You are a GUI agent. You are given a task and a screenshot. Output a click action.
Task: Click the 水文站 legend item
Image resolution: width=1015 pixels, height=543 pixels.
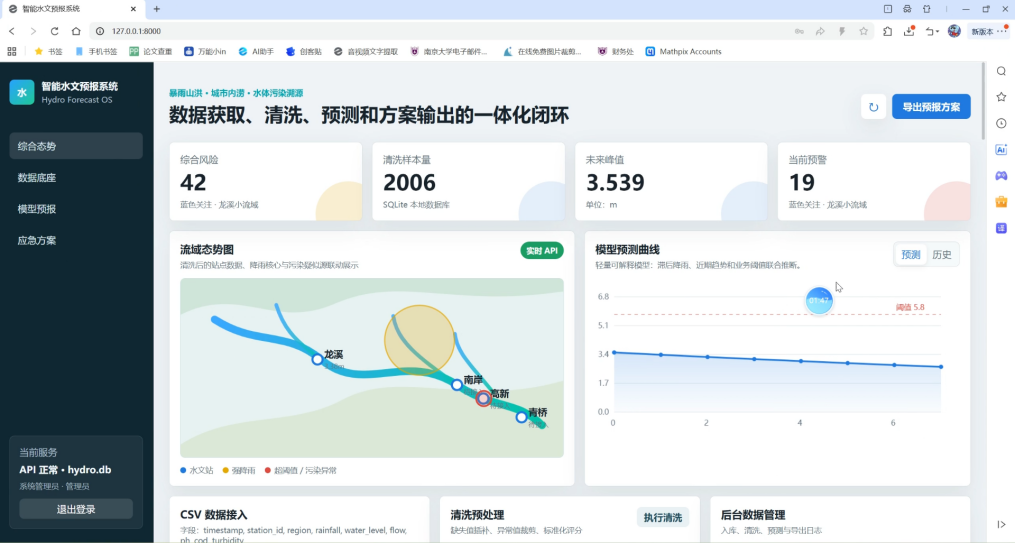(197, 471)
